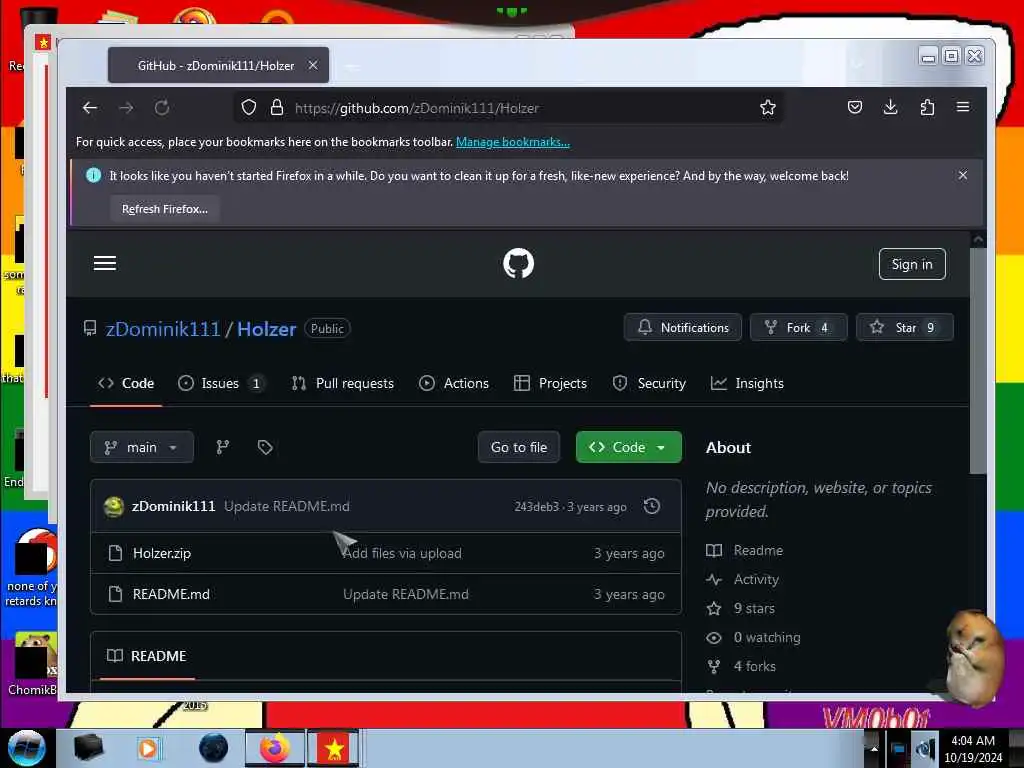Click the GitHub Octocat logo
Screen dimensions: 1024x768
(x=519, y=263)
